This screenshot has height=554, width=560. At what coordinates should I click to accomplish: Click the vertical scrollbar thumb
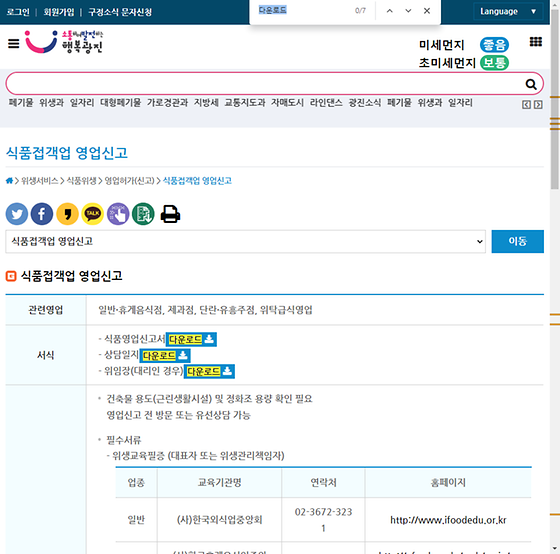point(555,100)
